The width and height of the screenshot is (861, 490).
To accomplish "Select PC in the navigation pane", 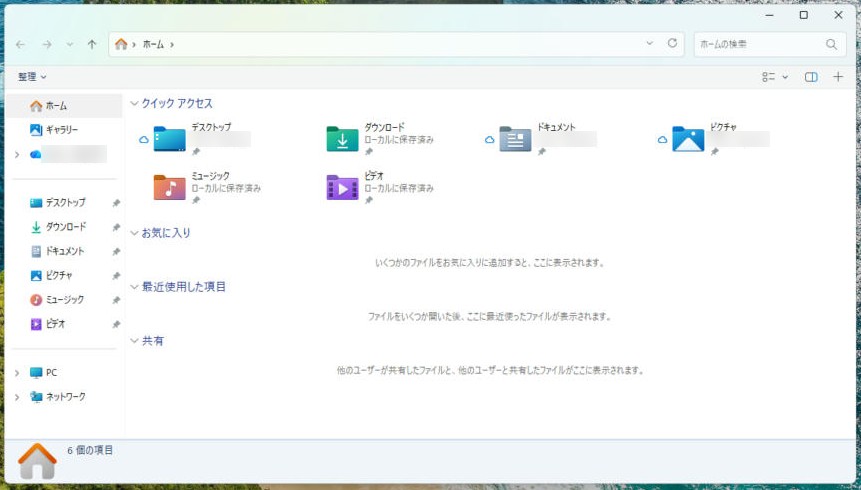I will (43, 372).
